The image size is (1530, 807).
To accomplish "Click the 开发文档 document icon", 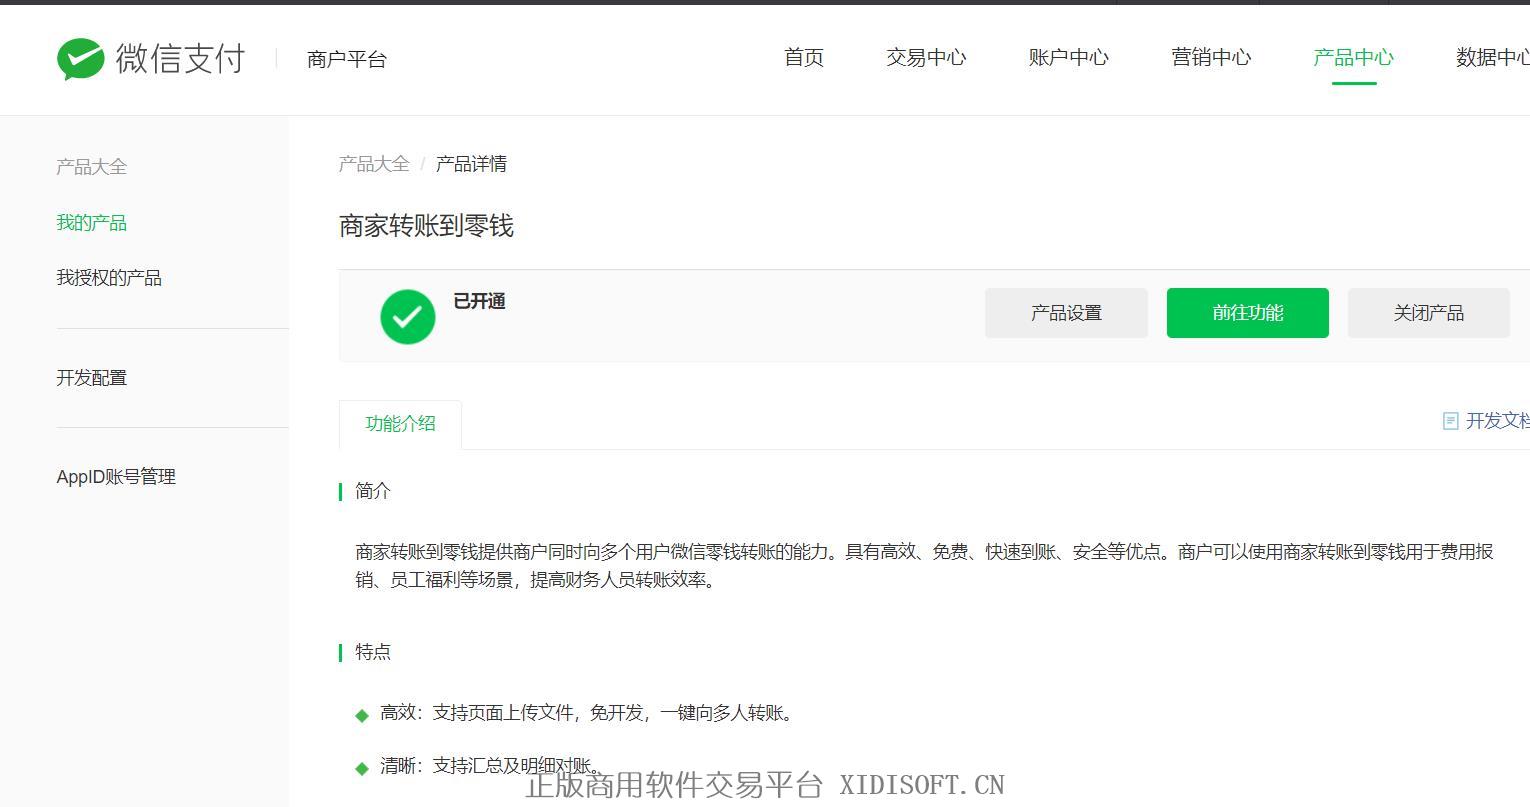I will [x=1450, y=421].
